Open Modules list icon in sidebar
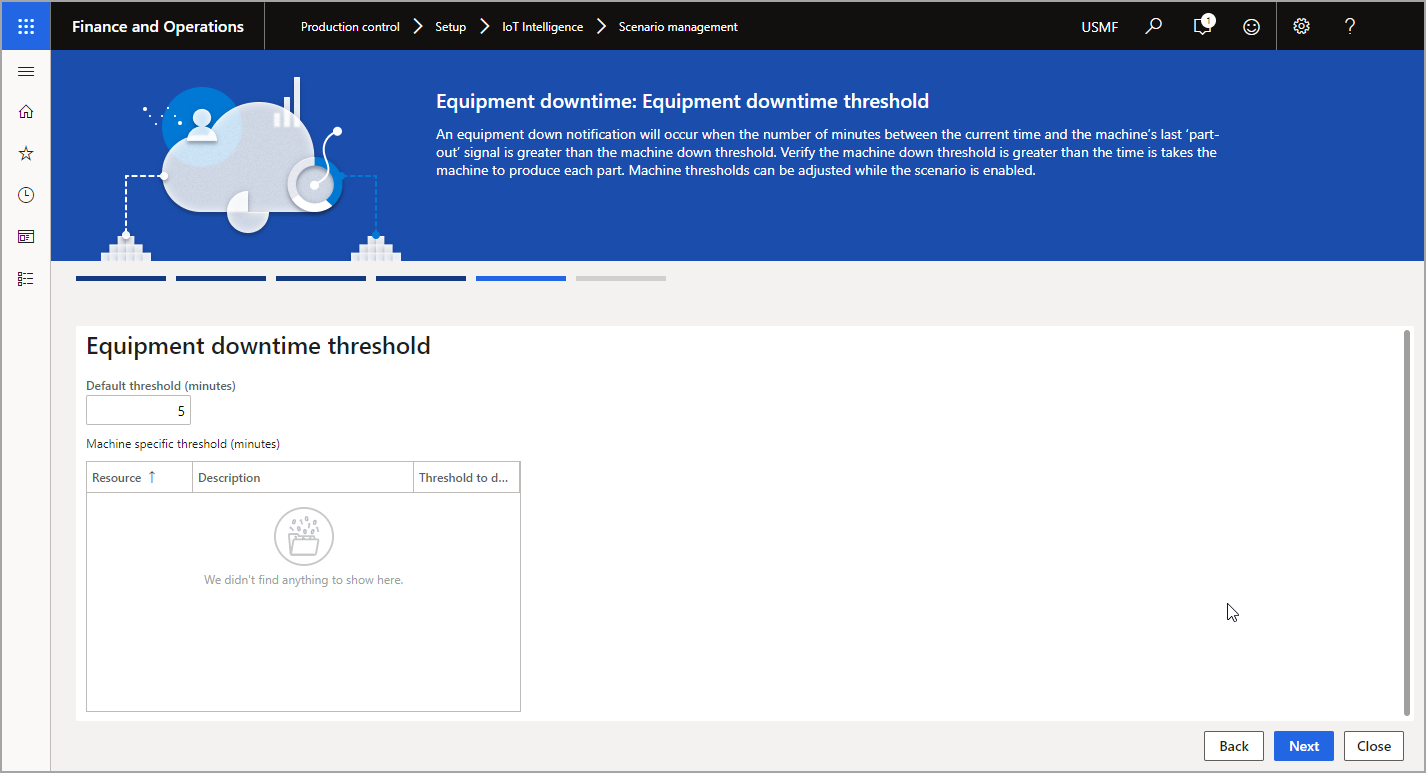 [x=26, y=279]
